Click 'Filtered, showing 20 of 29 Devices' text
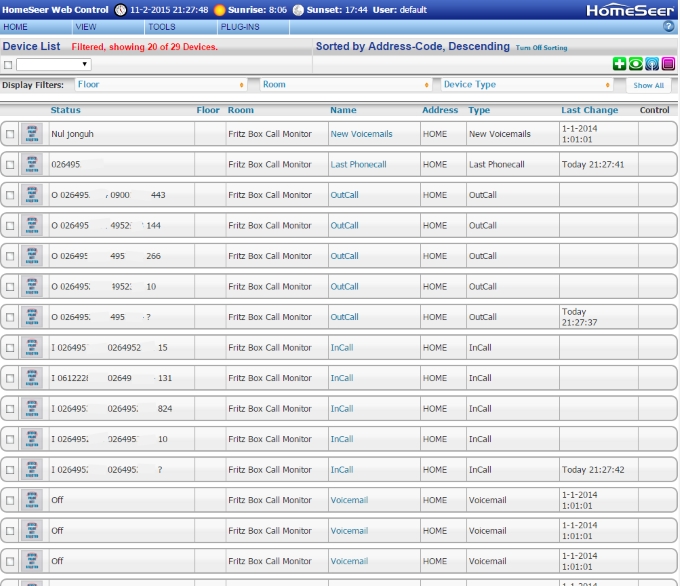This screenshot has width=680, height=586. pyautogui.click(x=144, y=47)
